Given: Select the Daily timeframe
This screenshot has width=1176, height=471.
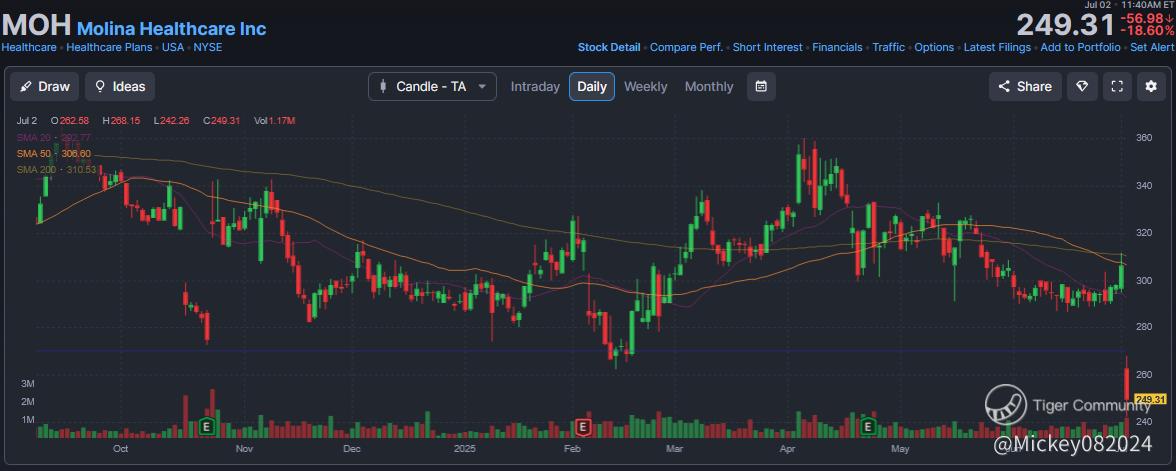Looking at the screenshot, I should coord(592,86).
